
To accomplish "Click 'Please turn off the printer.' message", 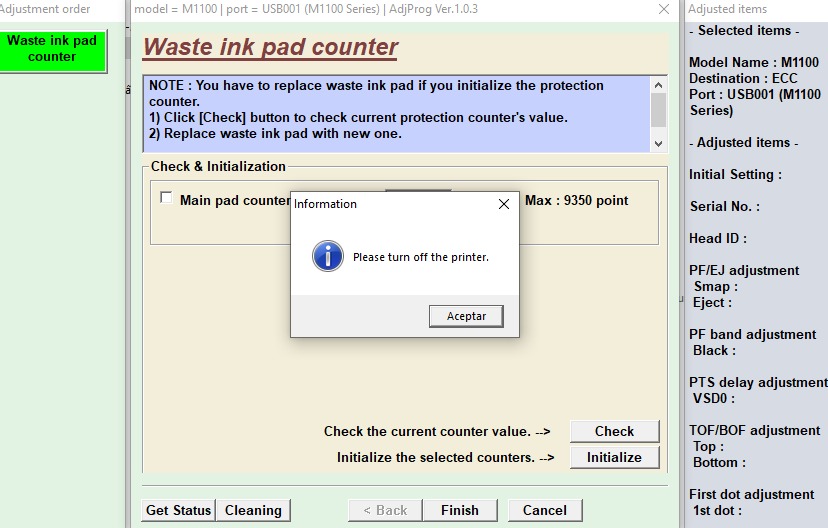I will (421, 257).
